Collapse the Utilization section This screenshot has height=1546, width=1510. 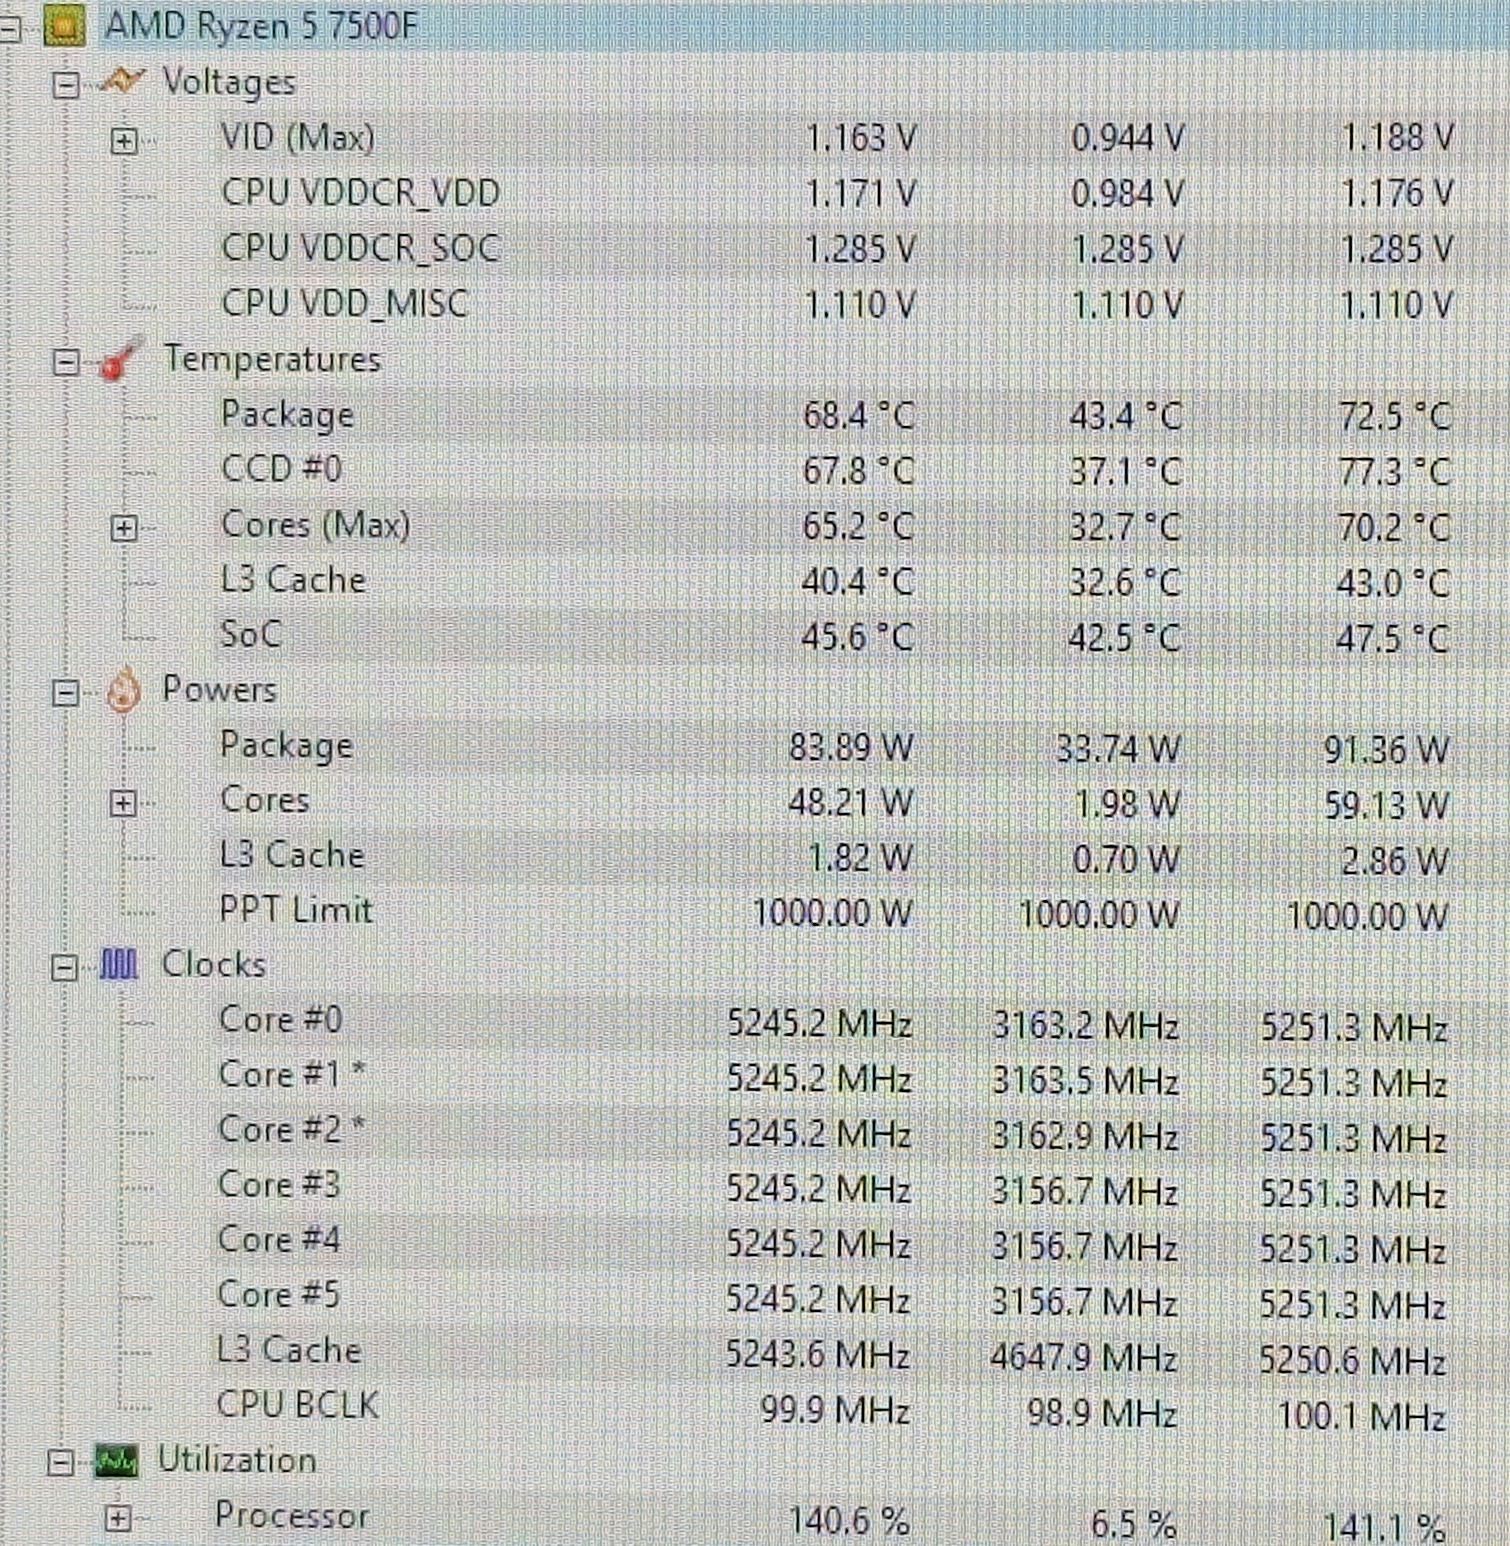[x=61, y=1464]
